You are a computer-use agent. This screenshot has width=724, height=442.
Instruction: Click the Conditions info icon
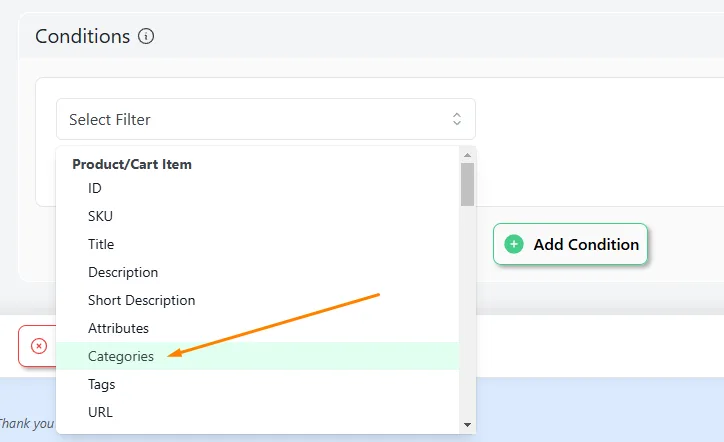pyautogui.click(x=146, y=36)
